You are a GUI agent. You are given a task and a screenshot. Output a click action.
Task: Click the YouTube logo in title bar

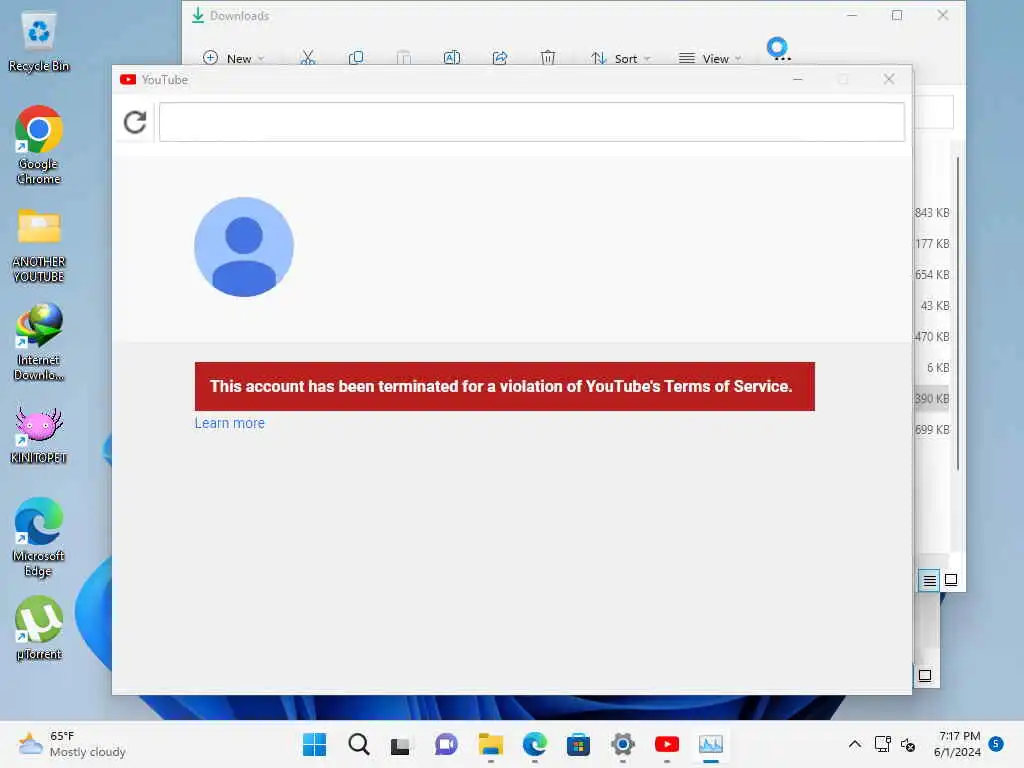(x=127, y=80)
